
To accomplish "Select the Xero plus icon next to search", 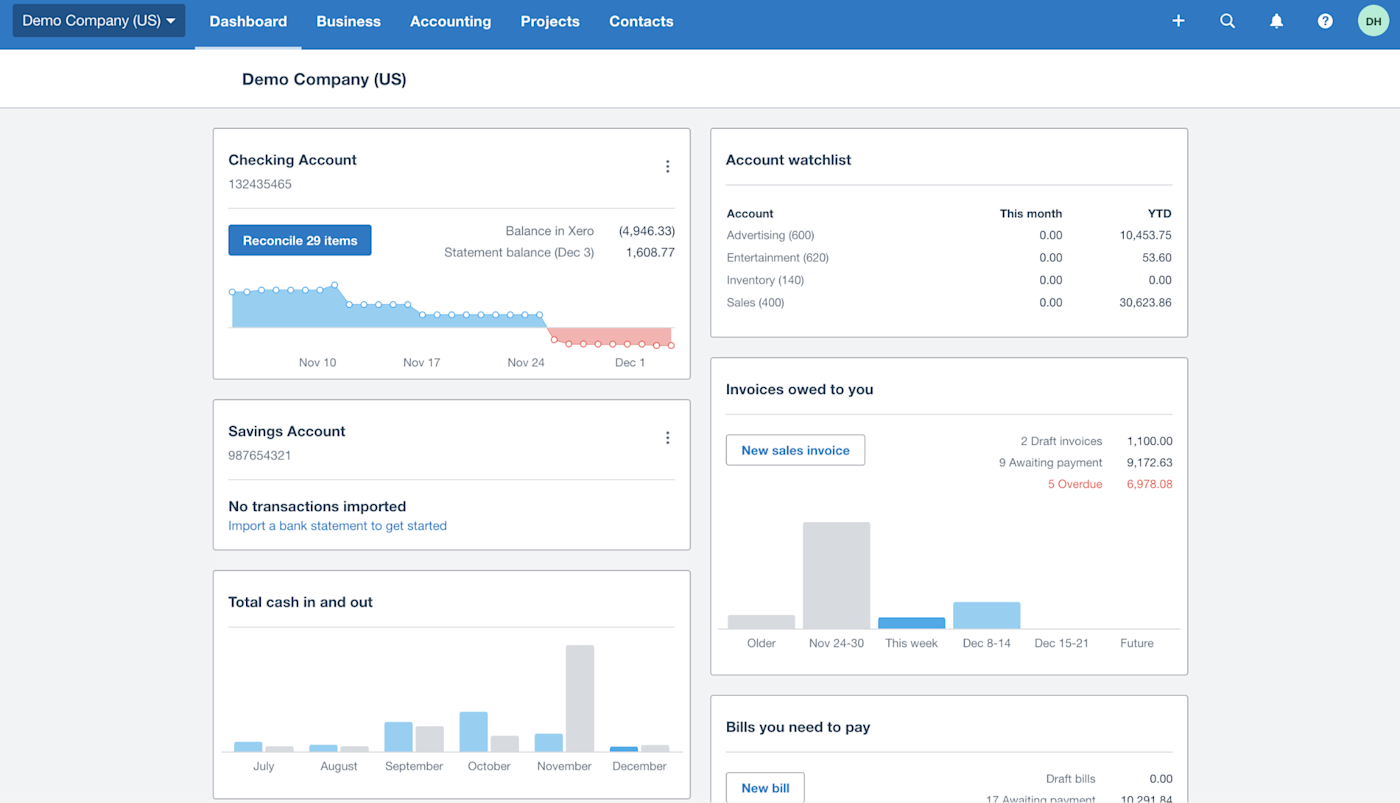I will [1178, 20].
